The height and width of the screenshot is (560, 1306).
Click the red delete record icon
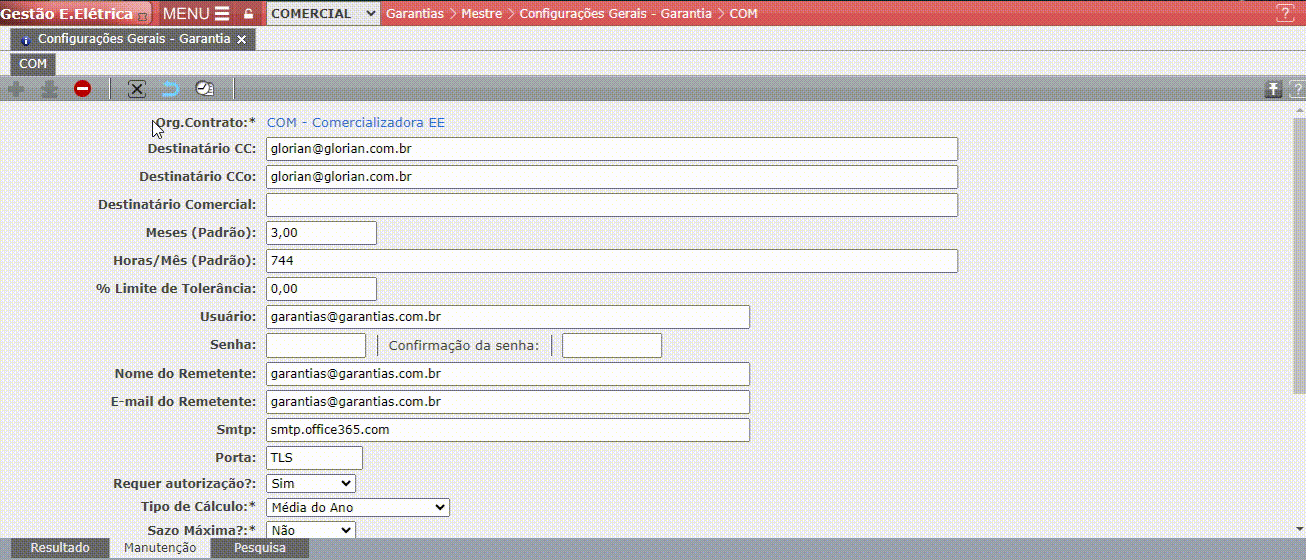pyautogui.click(x=82, y=89)
